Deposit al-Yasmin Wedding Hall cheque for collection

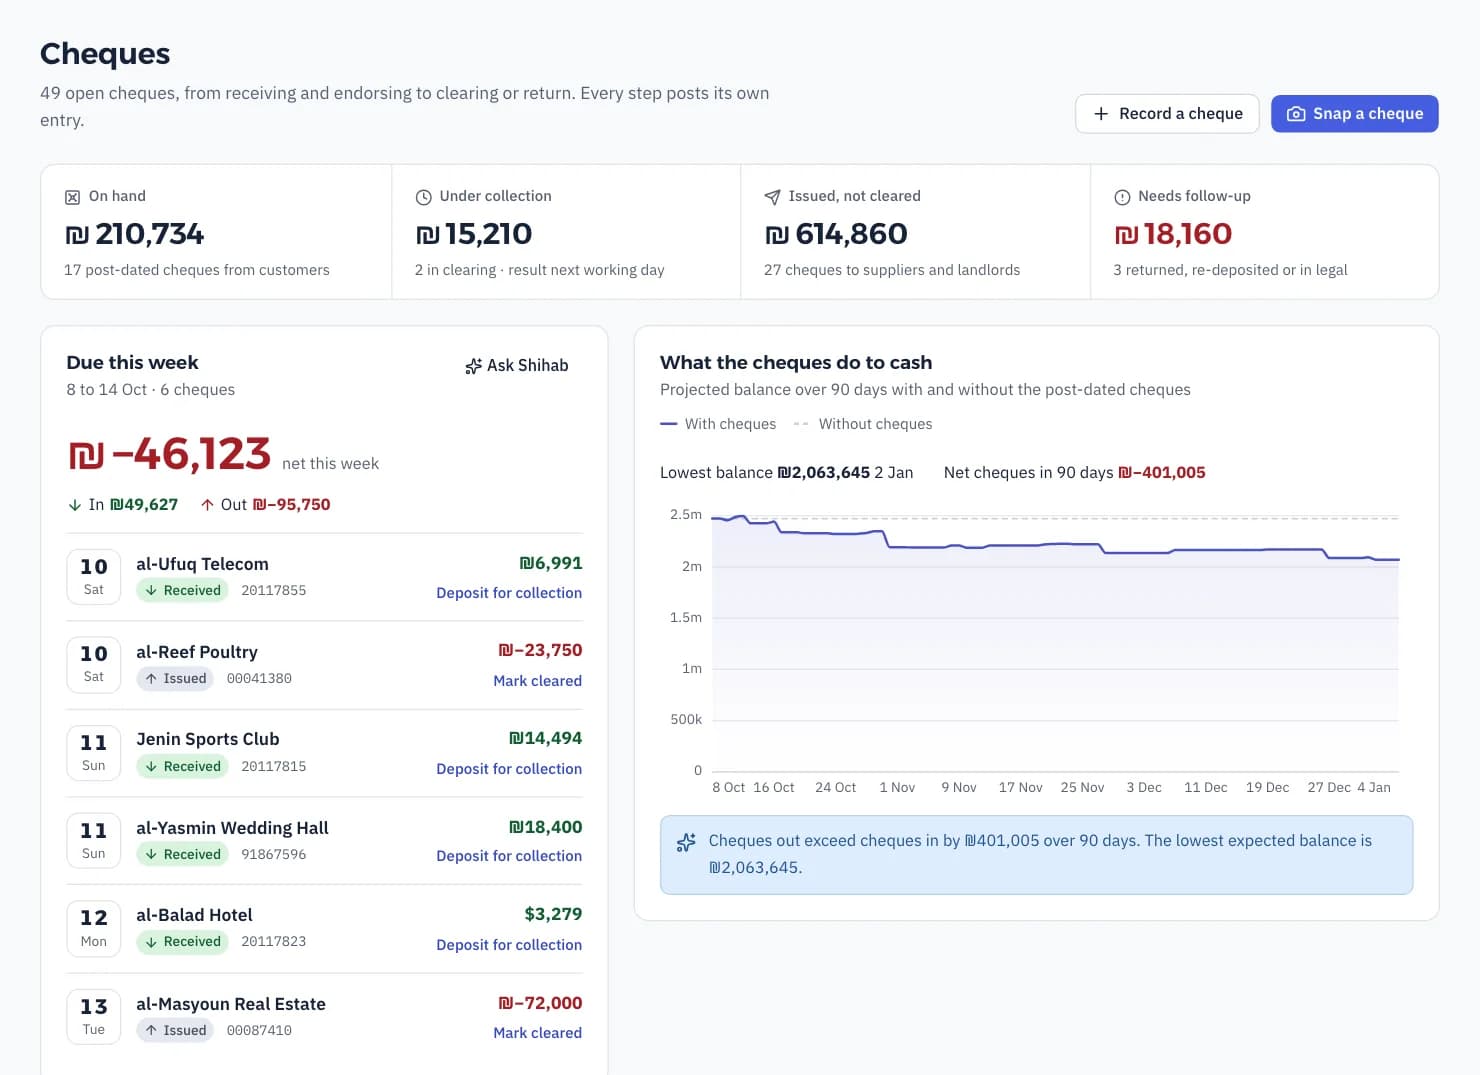509,856
